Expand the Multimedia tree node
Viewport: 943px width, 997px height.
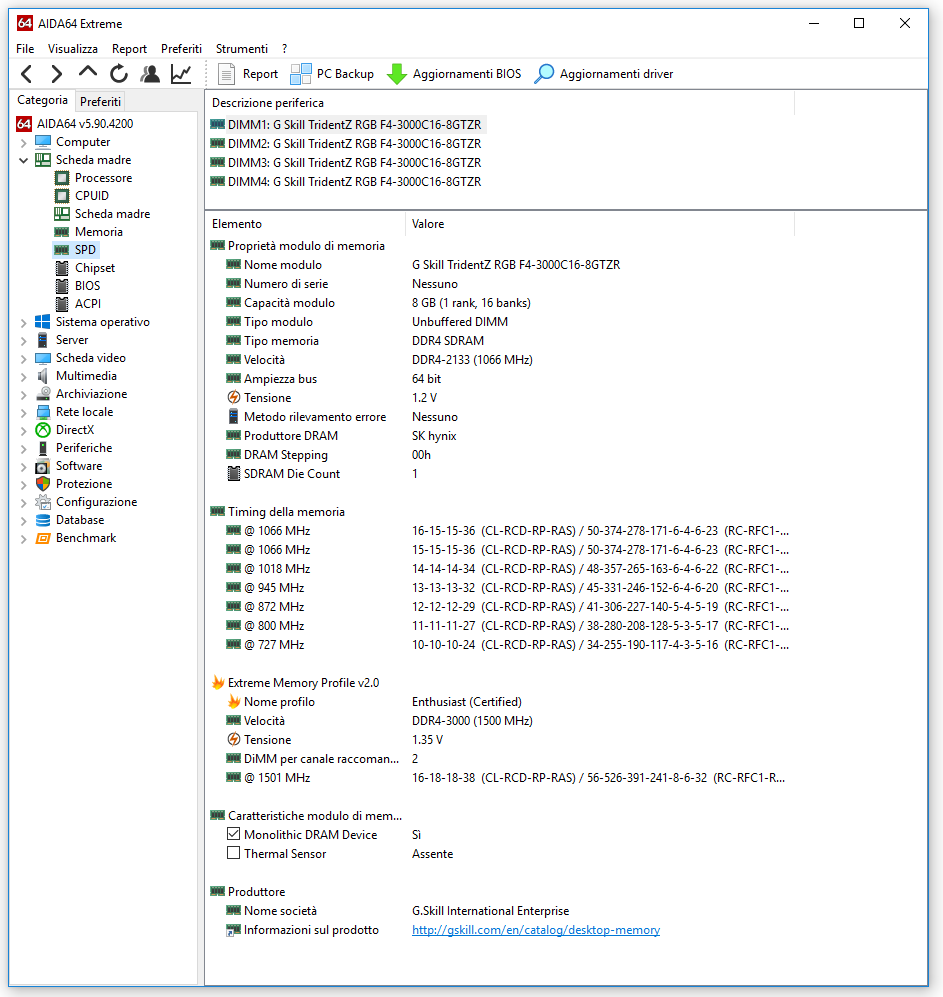(x=24, y=376)
